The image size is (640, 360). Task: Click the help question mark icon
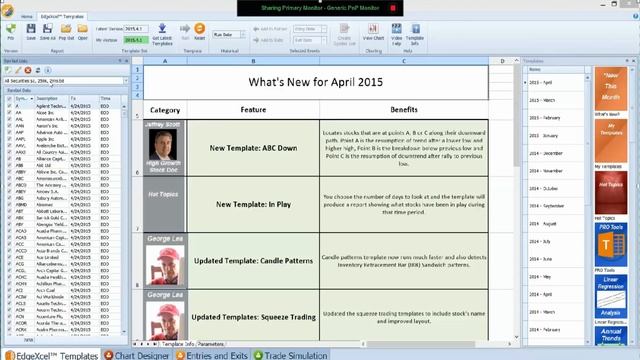[636, 16]
